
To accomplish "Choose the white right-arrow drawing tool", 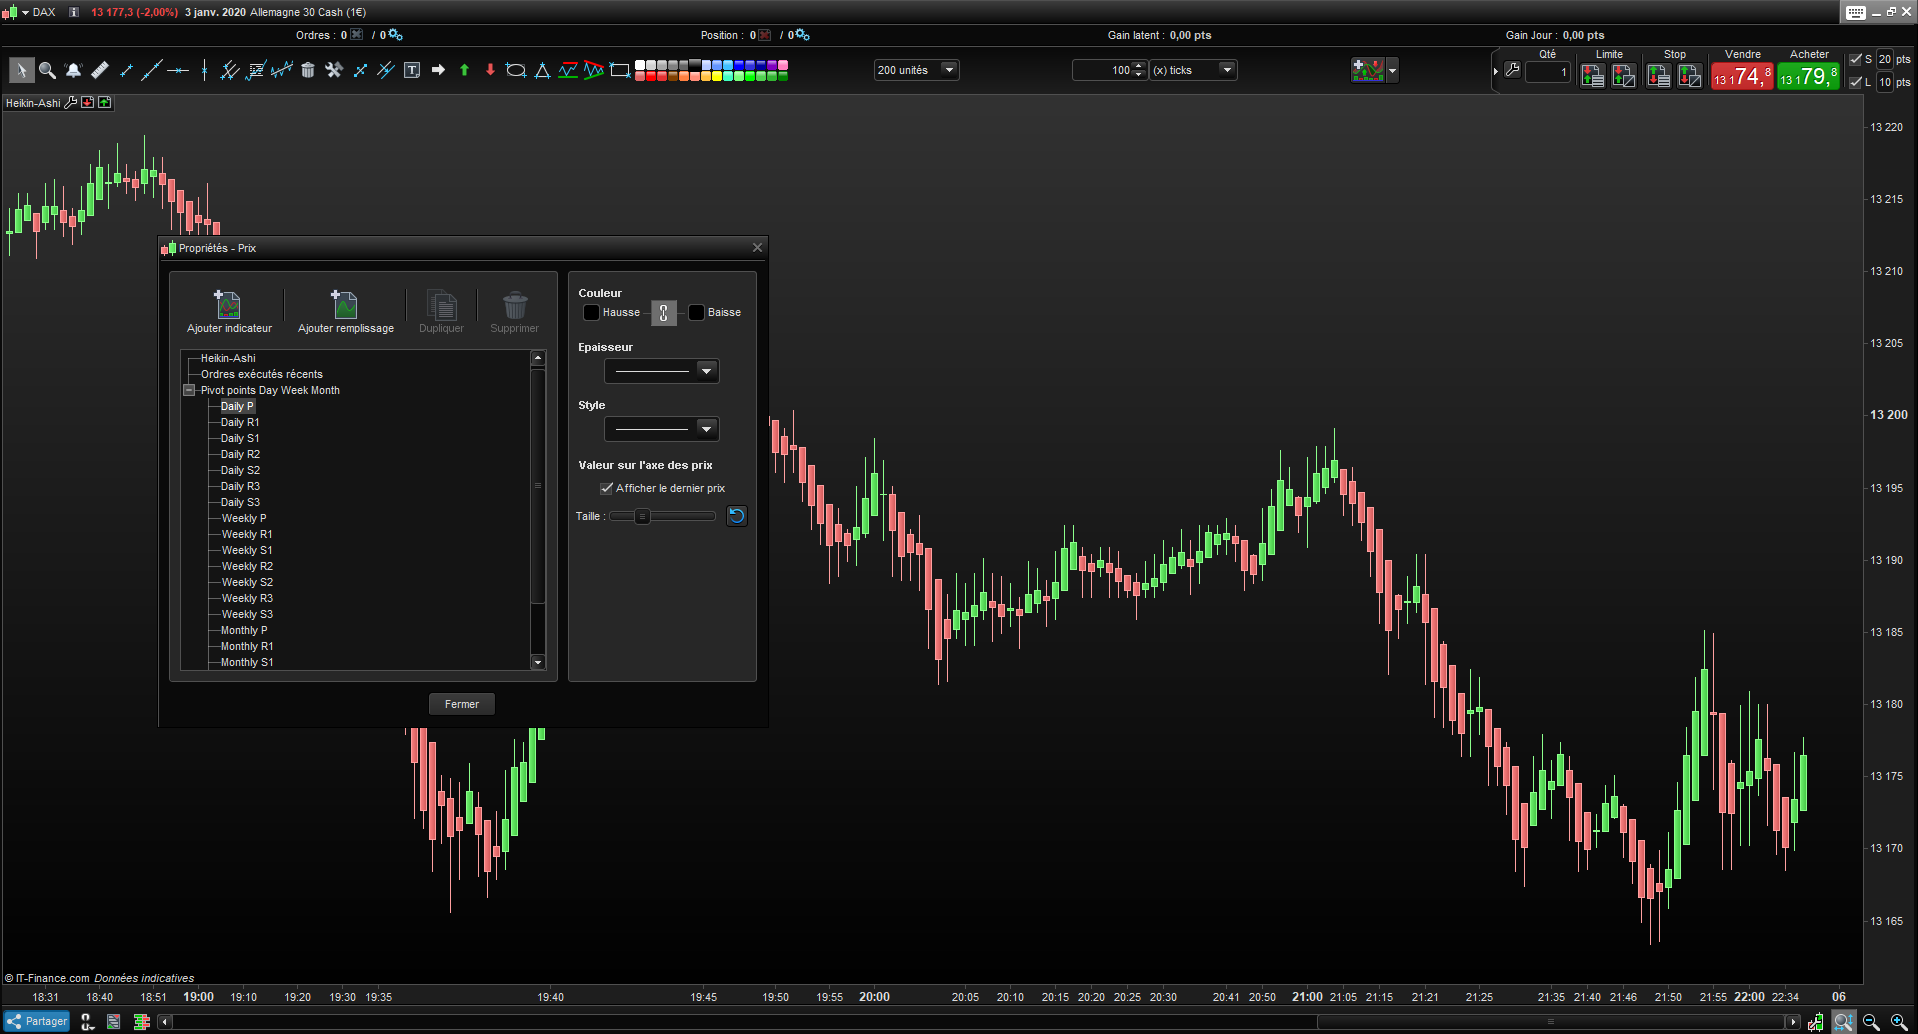I will (x=438, y=70).
